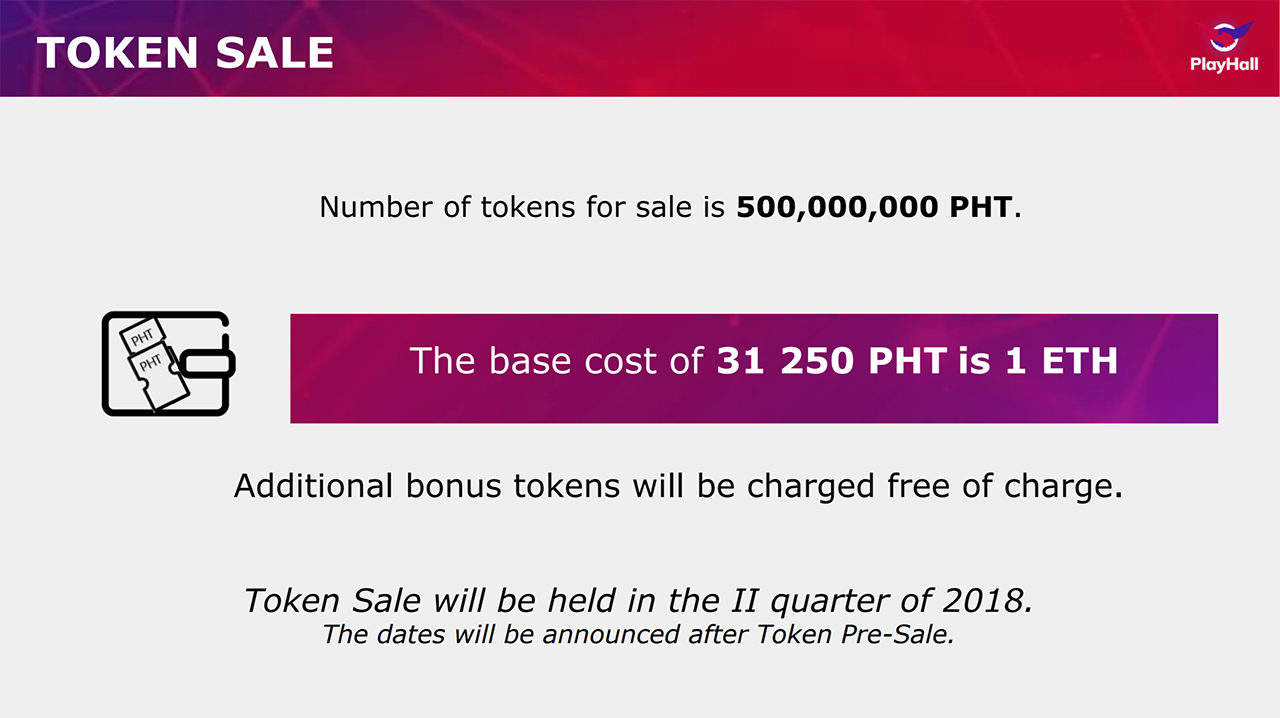Click the PHT wallet tickets icon
The image size is (1280, 718).
click(169, 363)
